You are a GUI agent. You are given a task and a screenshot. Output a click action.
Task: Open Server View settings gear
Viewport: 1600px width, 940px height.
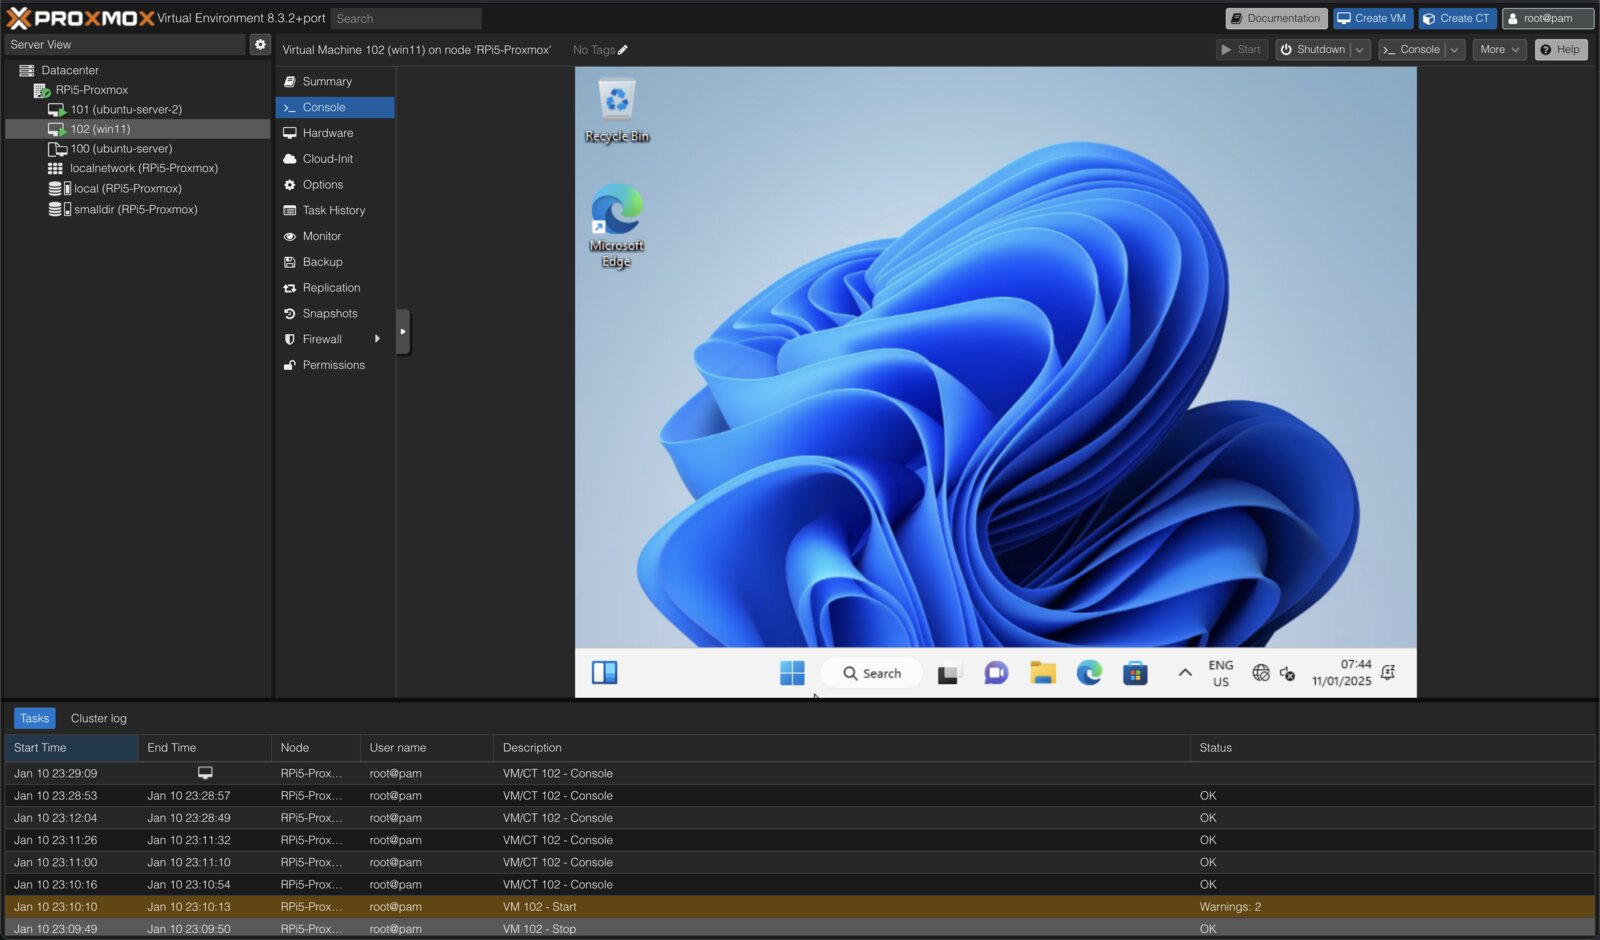tap(260, 44)
